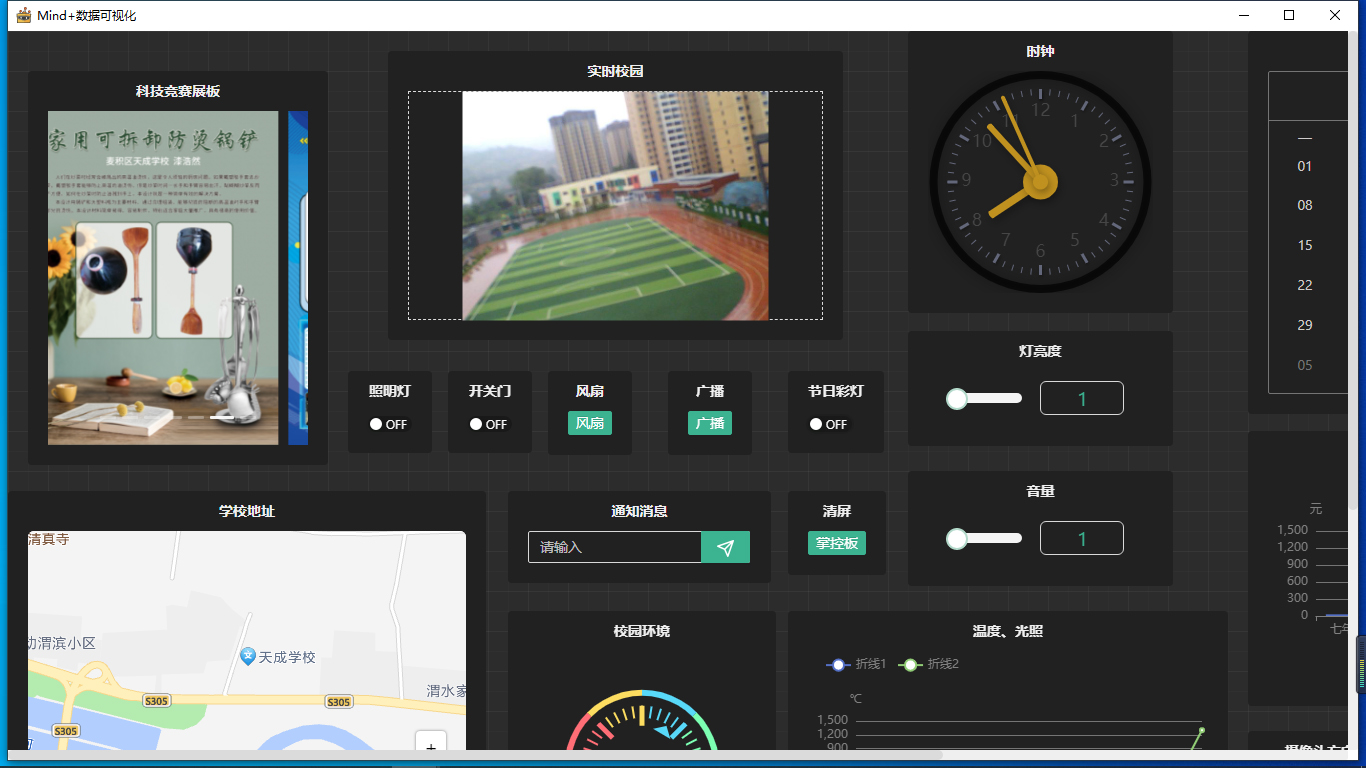Viewport: 1366px width, 768px height.
Task: Click the cooking spatula poster thumbnail
Action: 163,278
